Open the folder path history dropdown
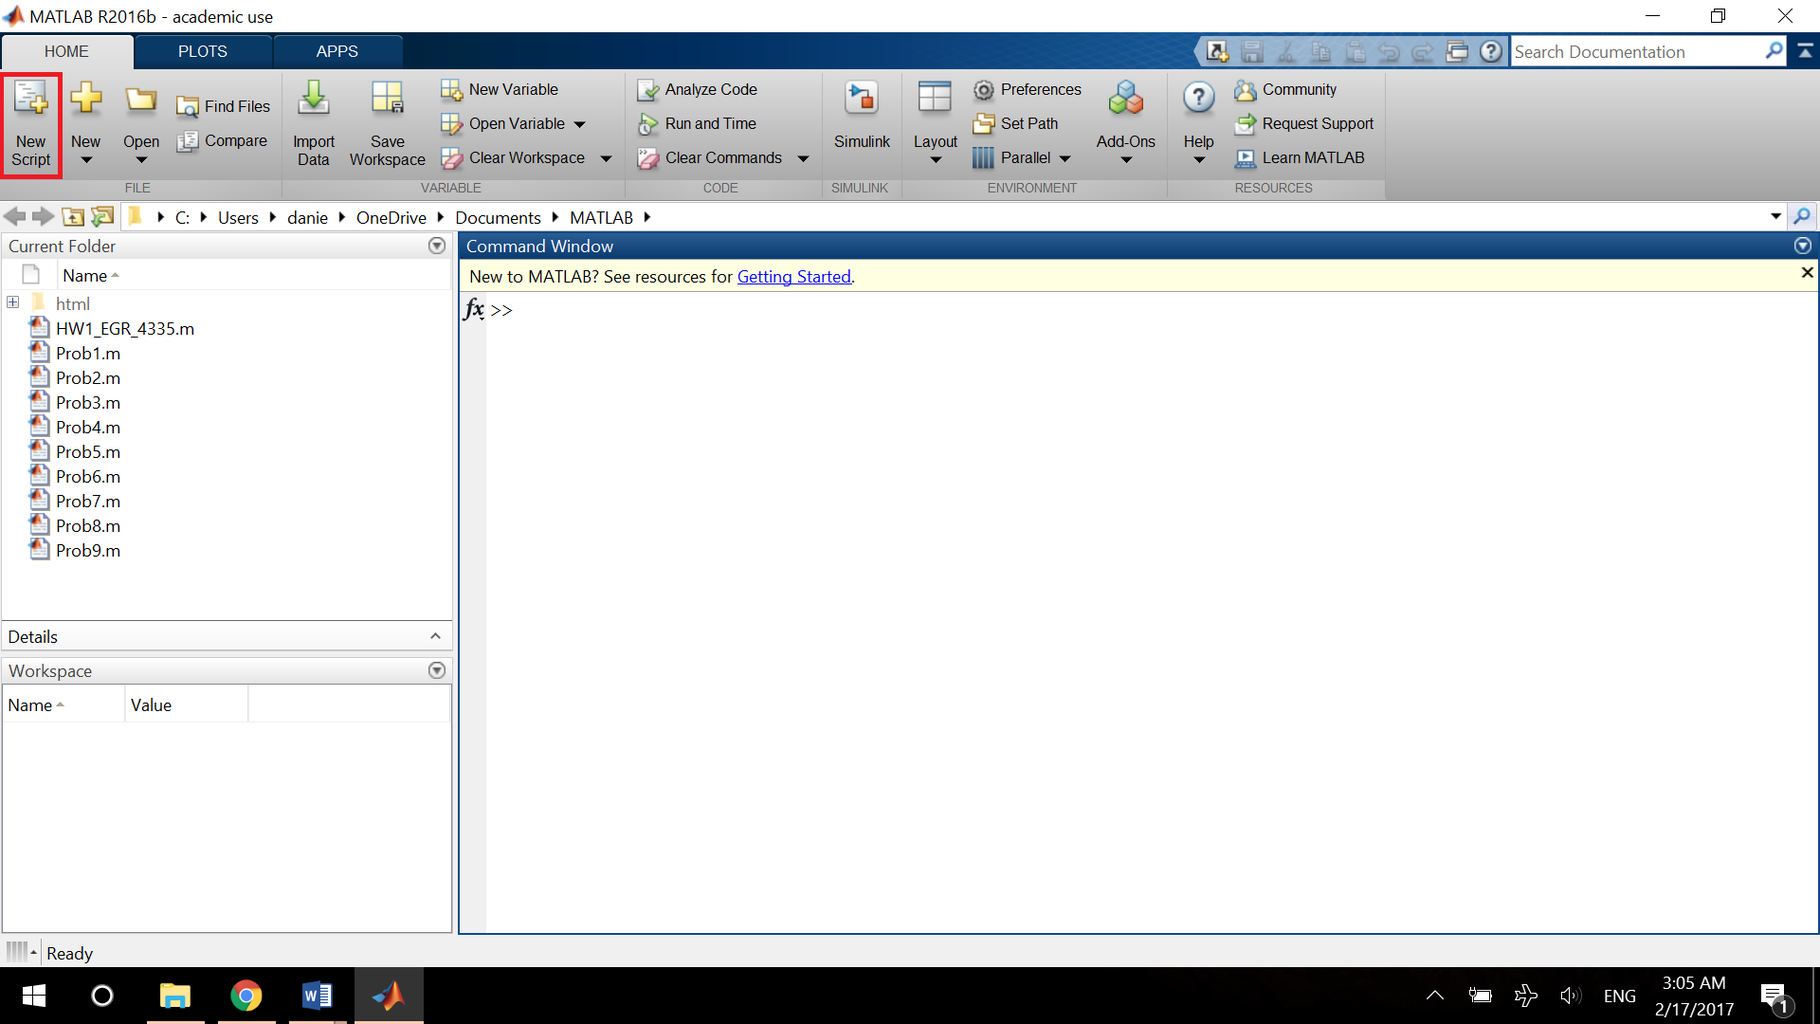 tap(1775, 216)
